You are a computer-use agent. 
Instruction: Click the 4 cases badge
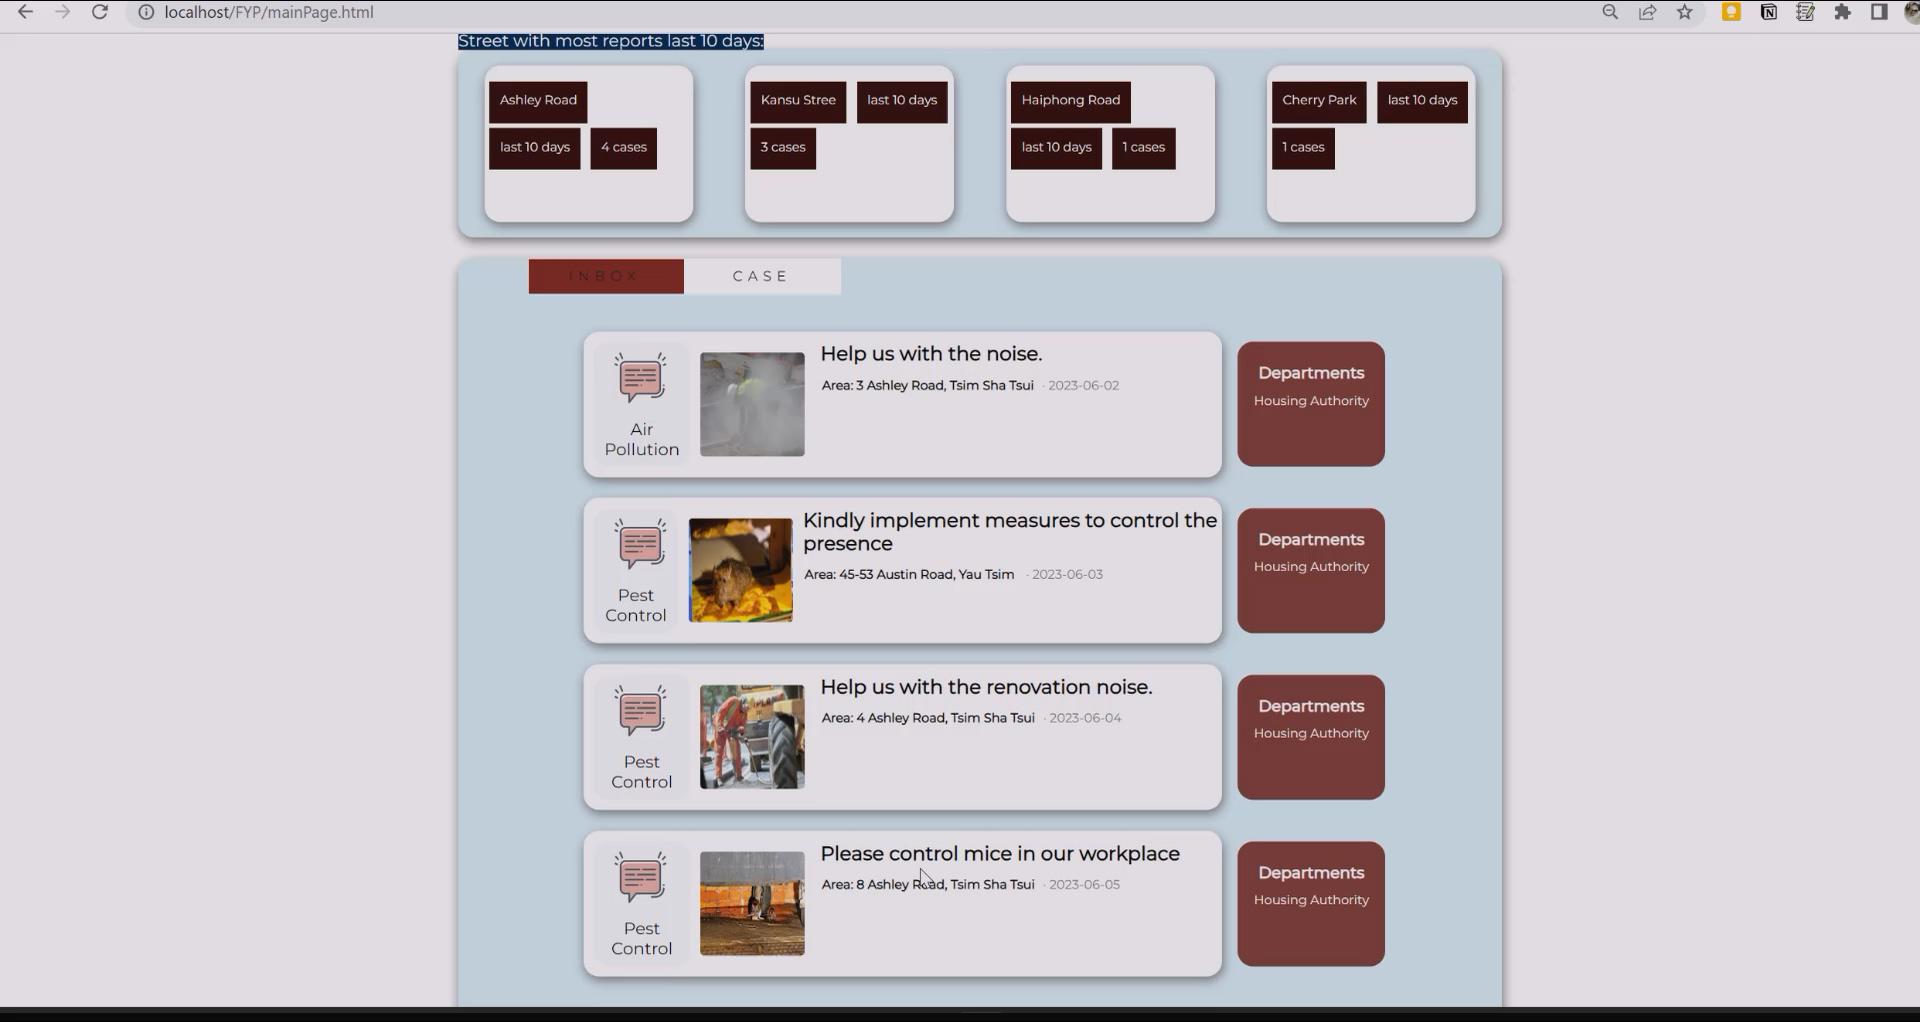click(623, 147)
